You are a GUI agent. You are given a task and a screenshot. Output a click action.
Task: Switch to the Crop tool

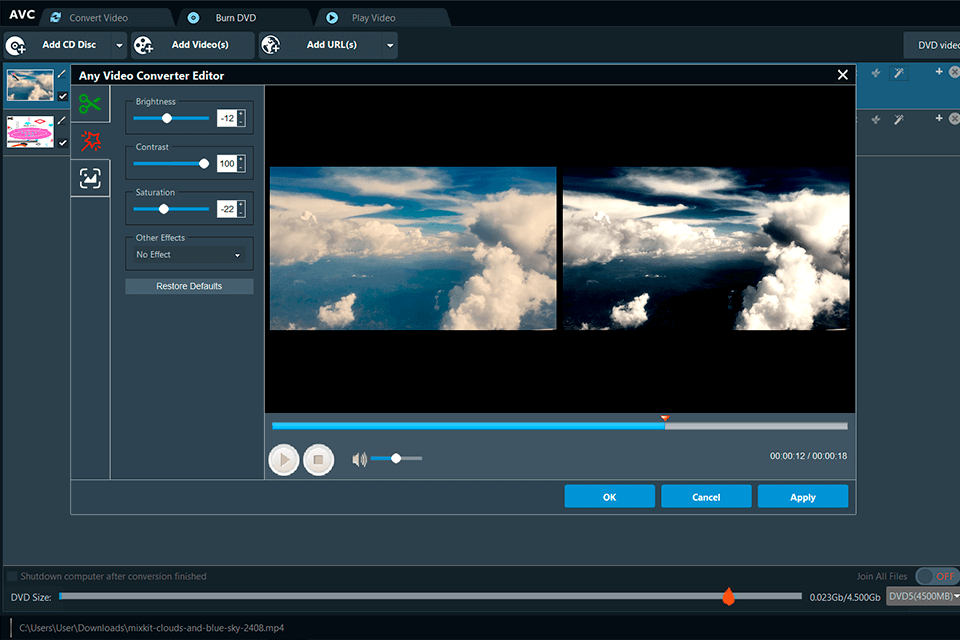coord(90,178)
